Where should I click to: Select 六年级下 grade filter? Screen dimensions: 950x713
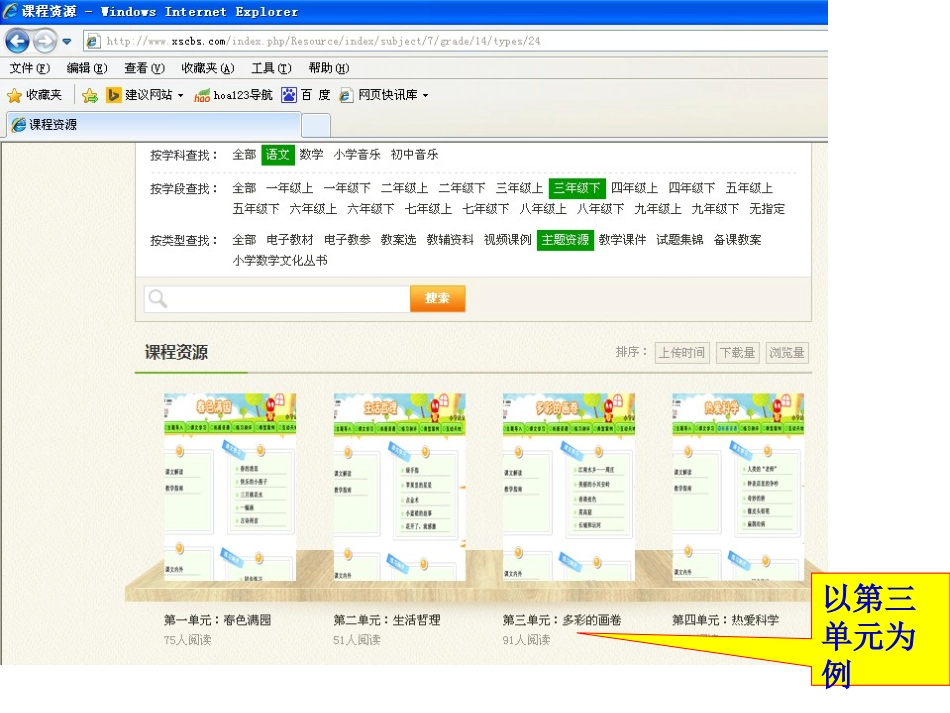(x=371, y=209)
